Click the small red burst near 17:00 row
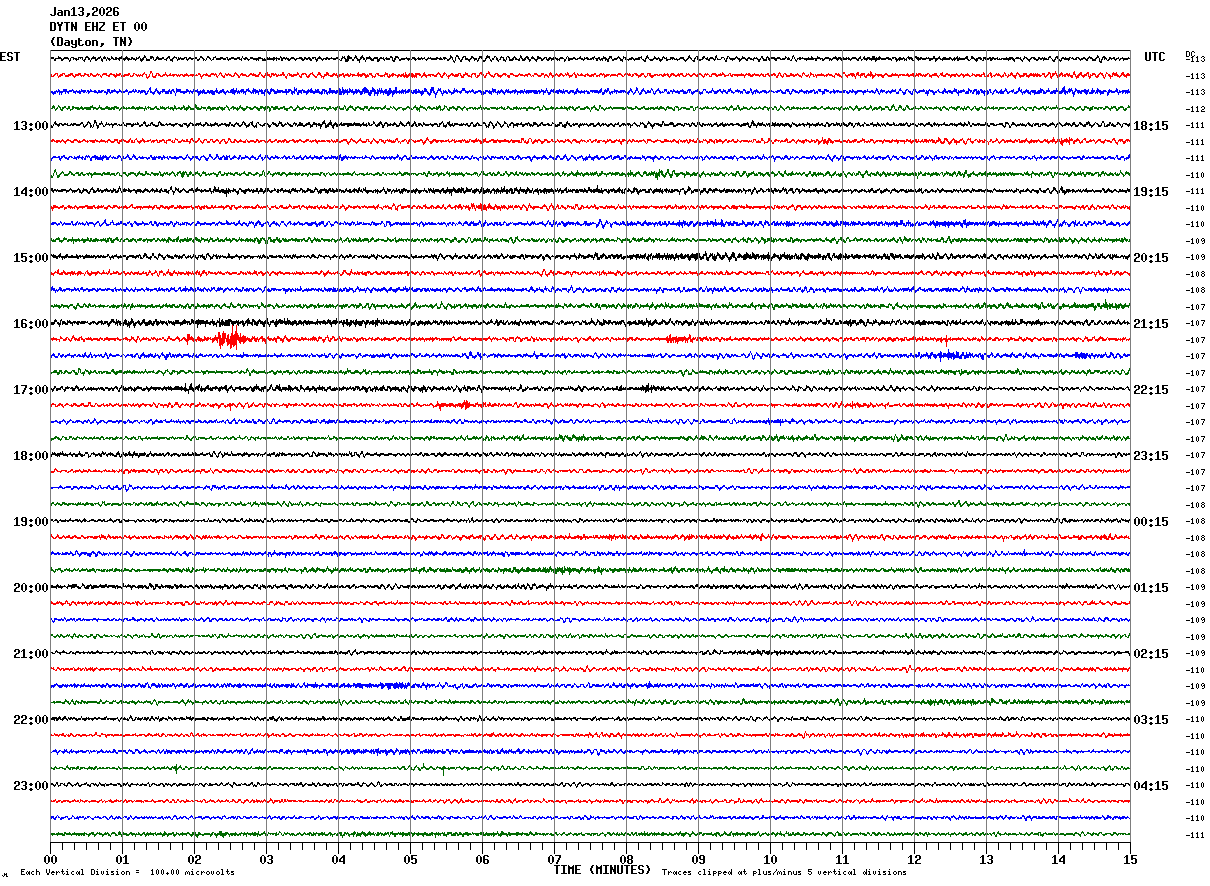This screenshot has width=1210, height=886. (x=454, y=405)
